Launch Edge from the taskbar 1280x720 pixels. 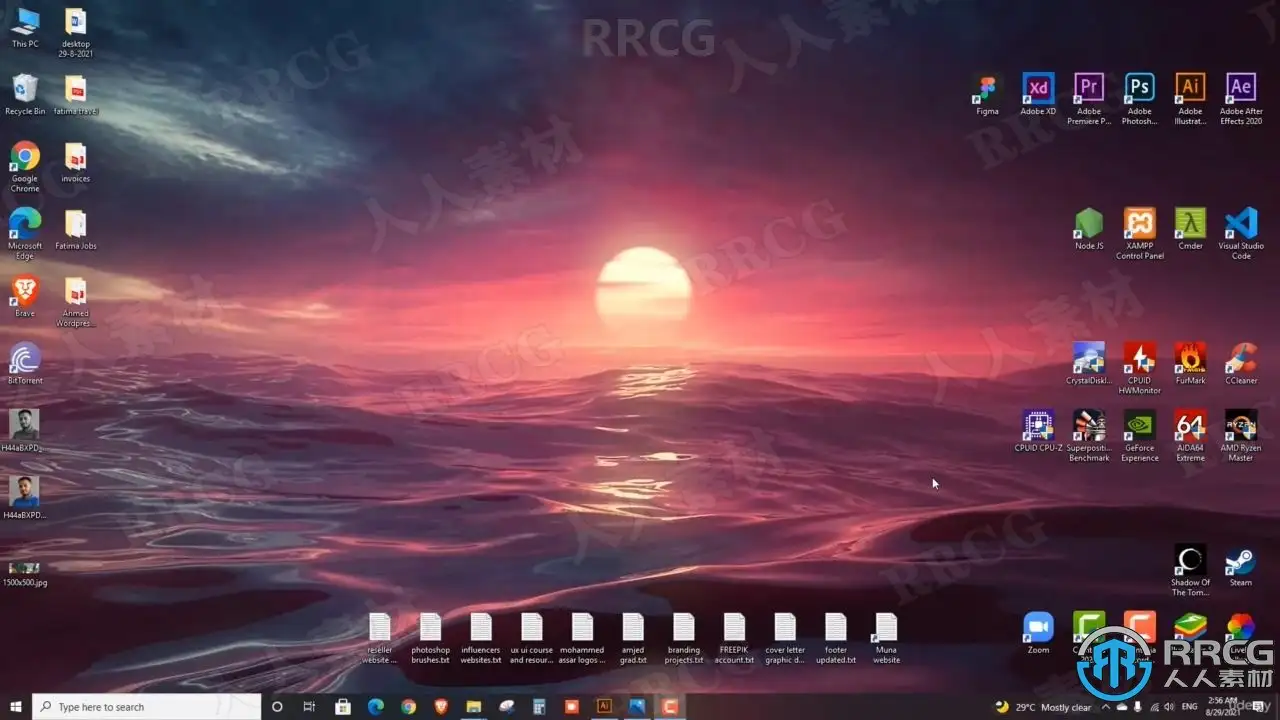pos(375,707)
